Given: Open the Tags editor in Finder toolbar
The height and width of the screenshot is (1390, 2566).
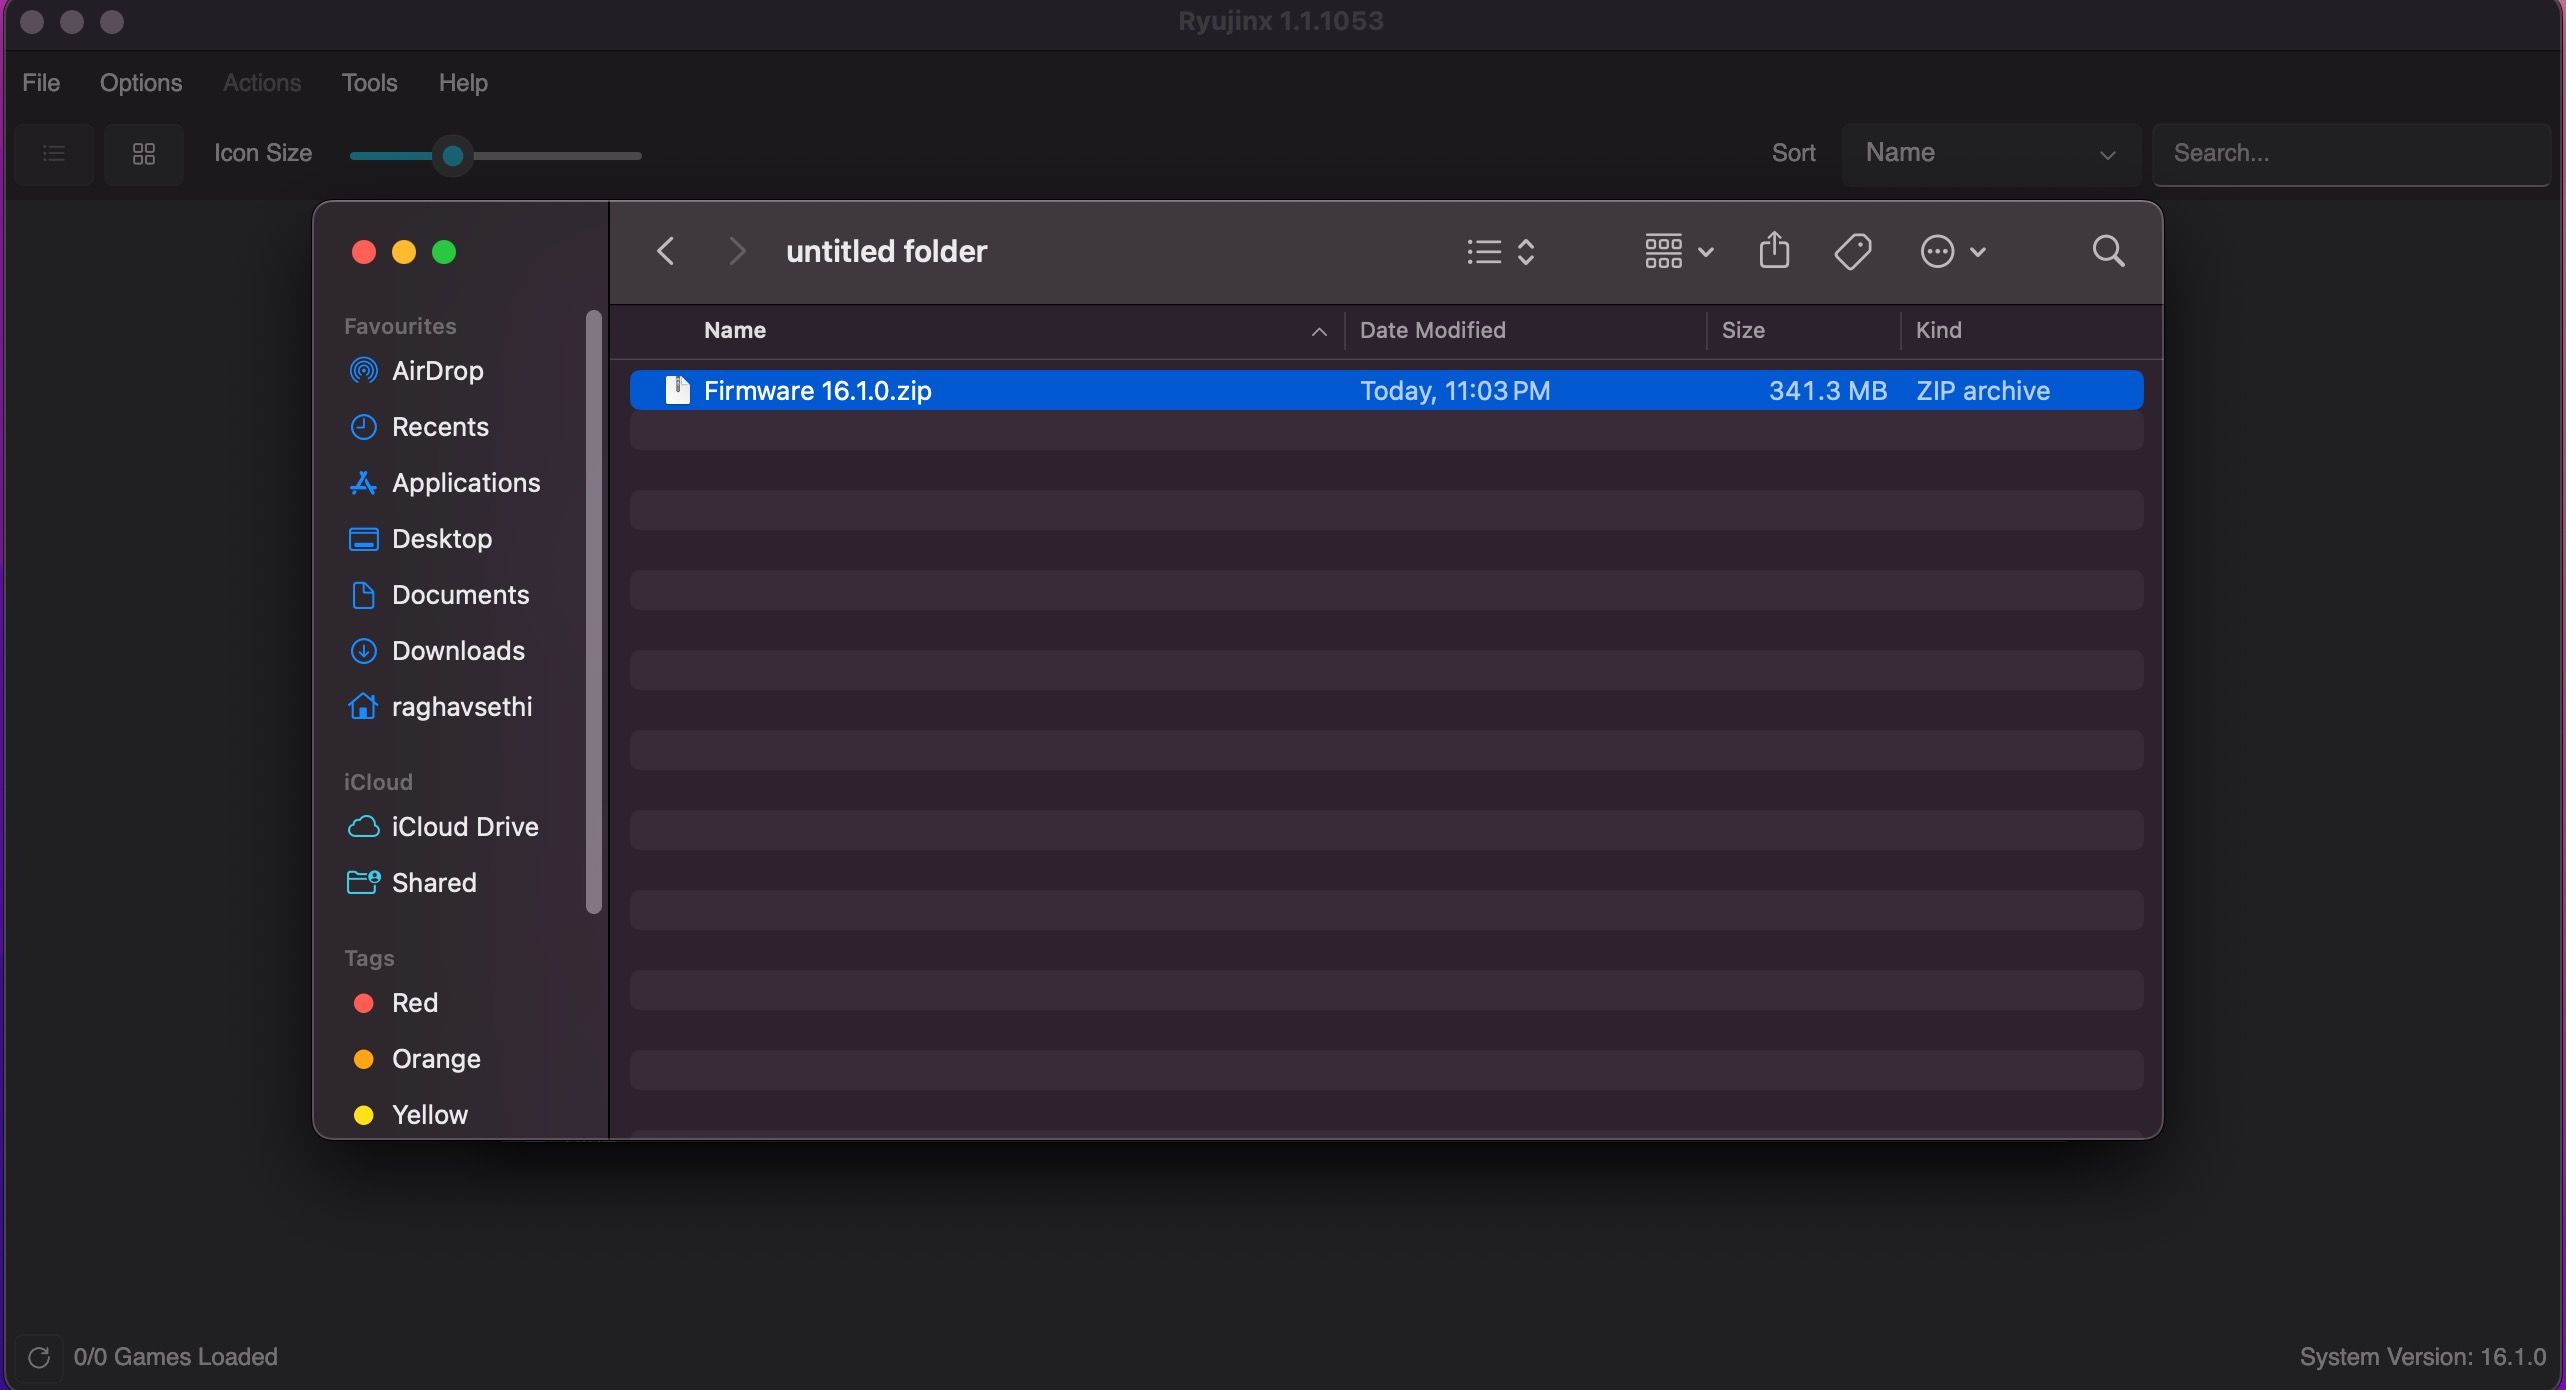Looking at the screenshot, I should [x=1852, y=251].
